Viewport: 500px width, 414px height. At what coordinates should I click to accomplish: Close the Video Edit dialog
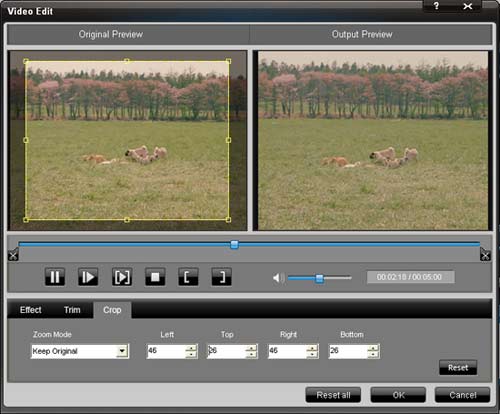[x=468, y=6]
